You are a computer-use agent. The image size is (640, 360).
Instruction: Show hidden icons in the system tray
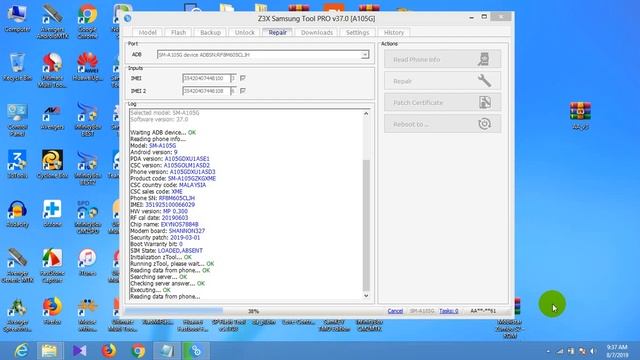pyautogui.click(x=548, y=351)
